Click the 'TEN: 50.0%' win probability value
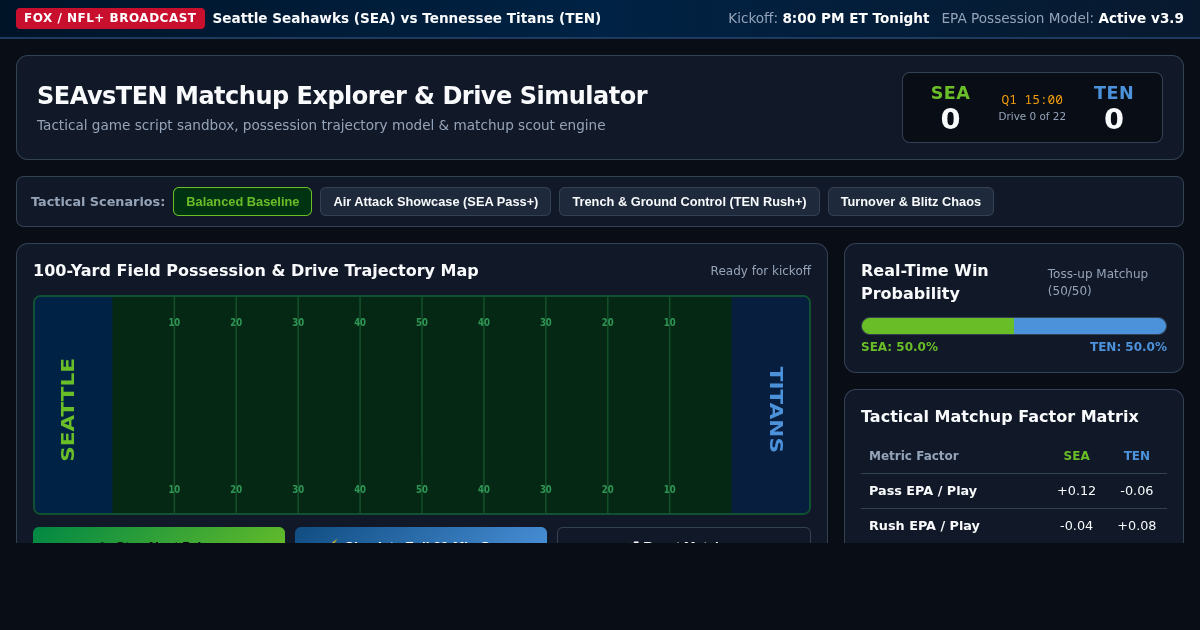The height and width of the screenshot is (630, 1200). (x=1128, y=347)
